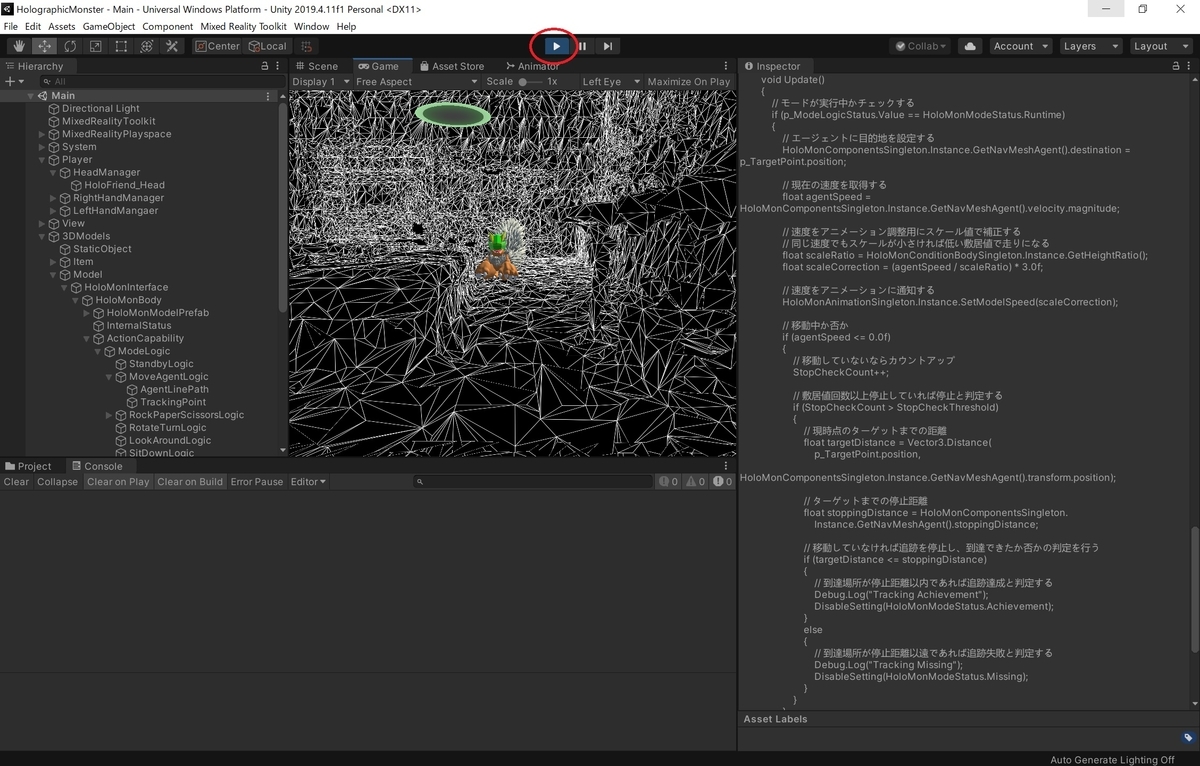The height and width of the screenshot is (766, 1200).
Task: Open the Assets menu
Action: point(61,26)
